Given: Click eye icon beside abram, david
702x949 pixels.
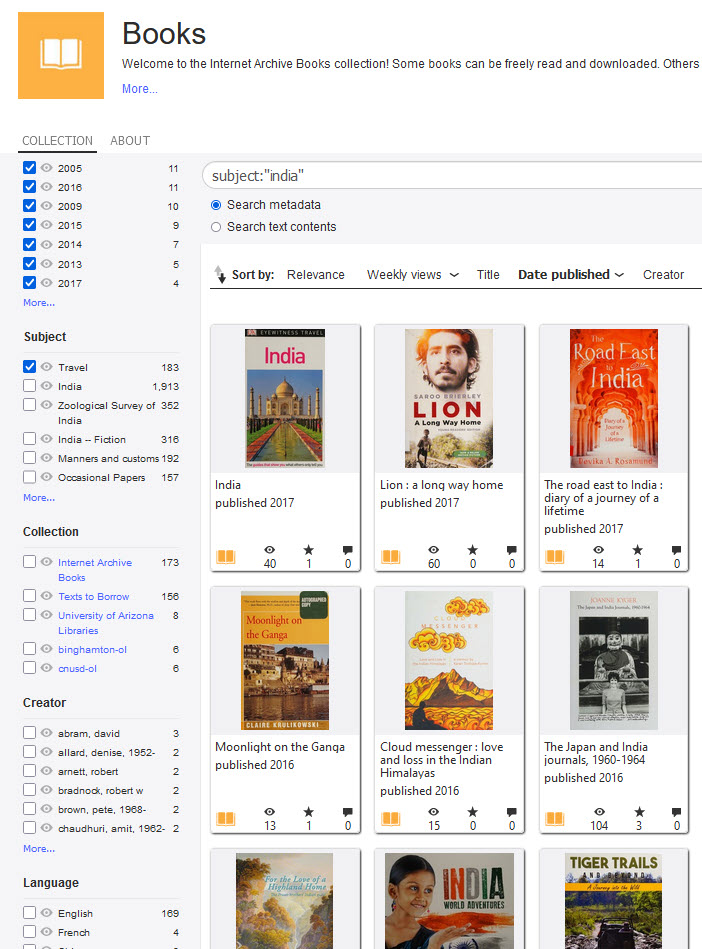Looking at the screenshot, I should coord(47,732).
